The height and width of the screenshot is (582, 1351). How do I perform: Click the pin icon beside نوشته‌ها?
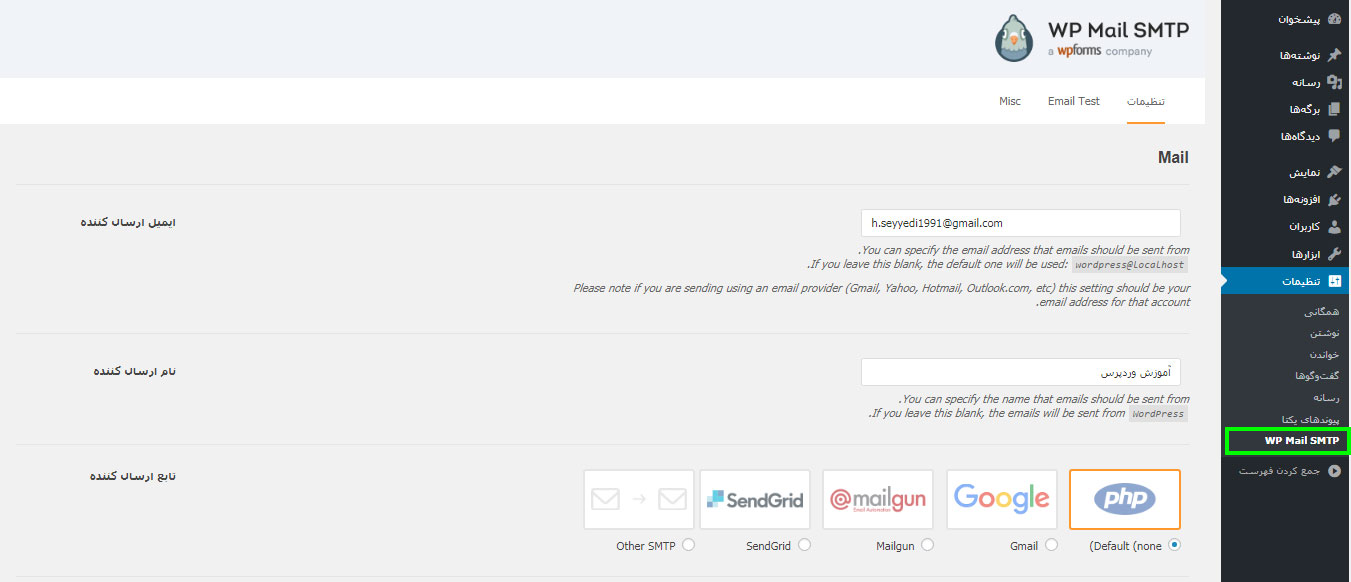(x=1334, y=55)
